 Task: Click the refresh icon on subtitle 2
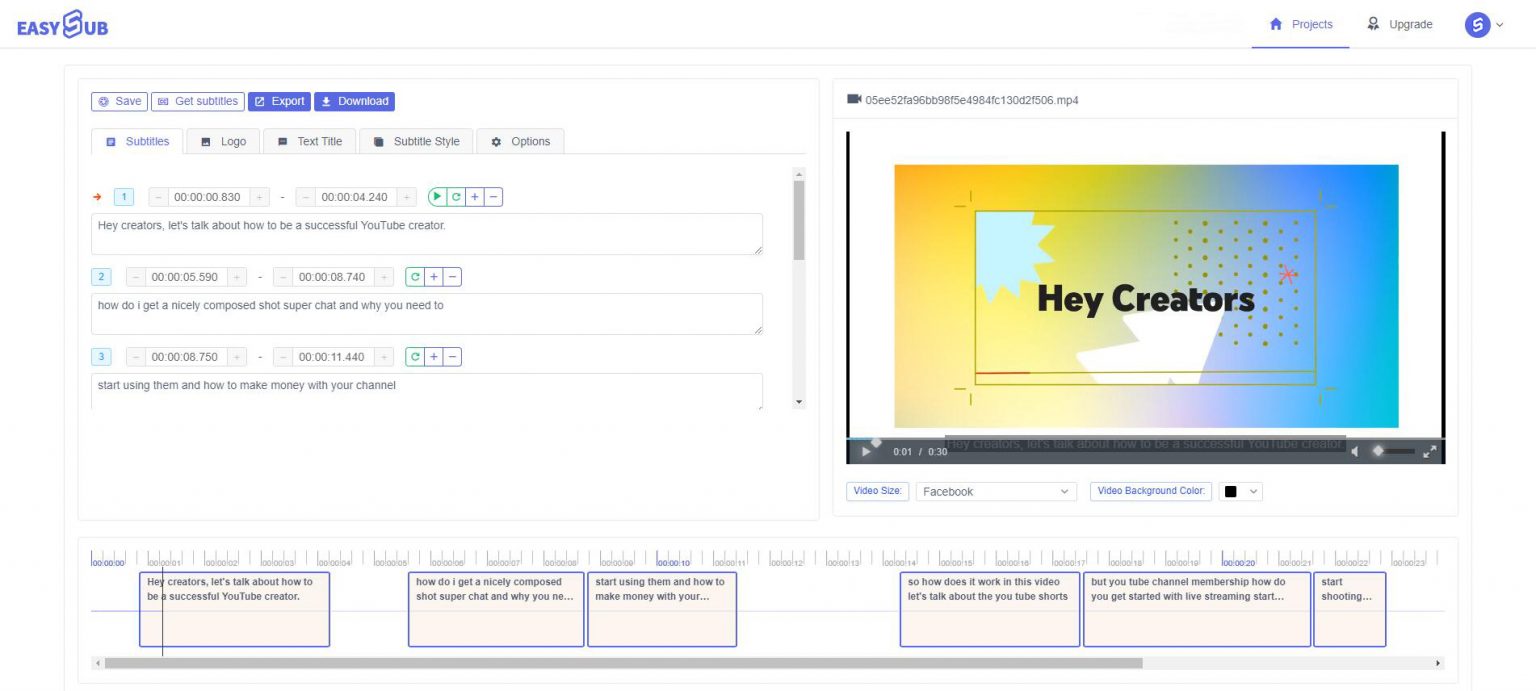click(x=415, y=277)
